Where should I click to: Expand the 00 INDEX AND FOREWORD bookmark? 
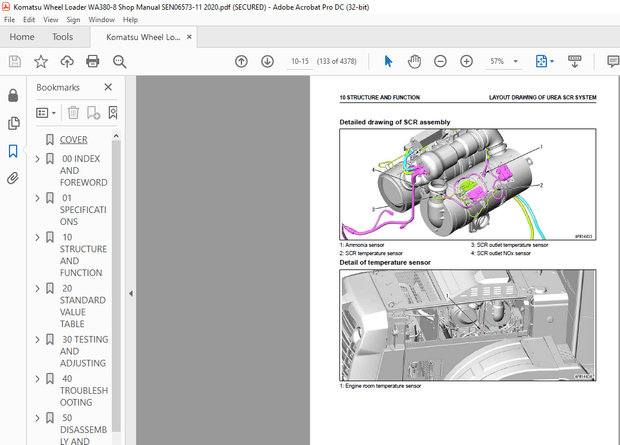[x=38, y=159]
